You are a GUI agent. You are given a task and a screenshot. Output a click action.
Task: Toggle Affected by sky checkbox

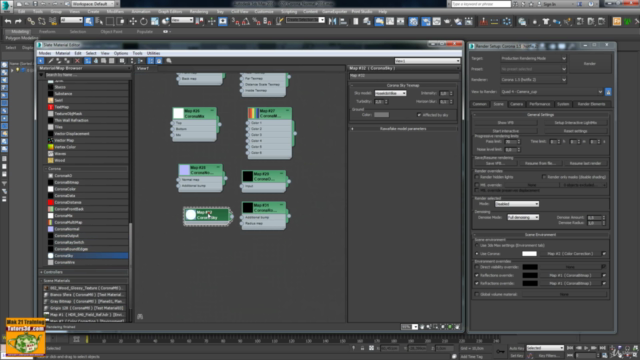coord(419,115)
